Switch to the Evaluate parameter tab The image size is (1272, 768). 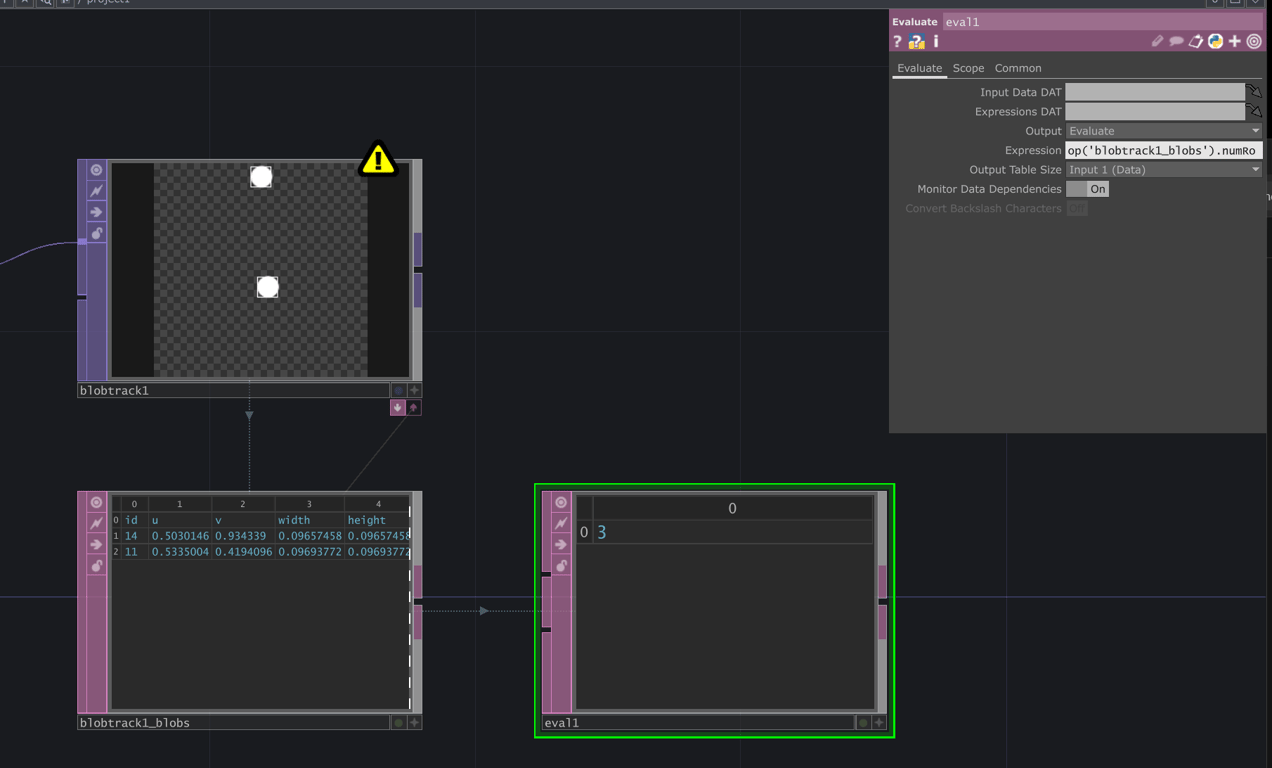coord(919,68)
